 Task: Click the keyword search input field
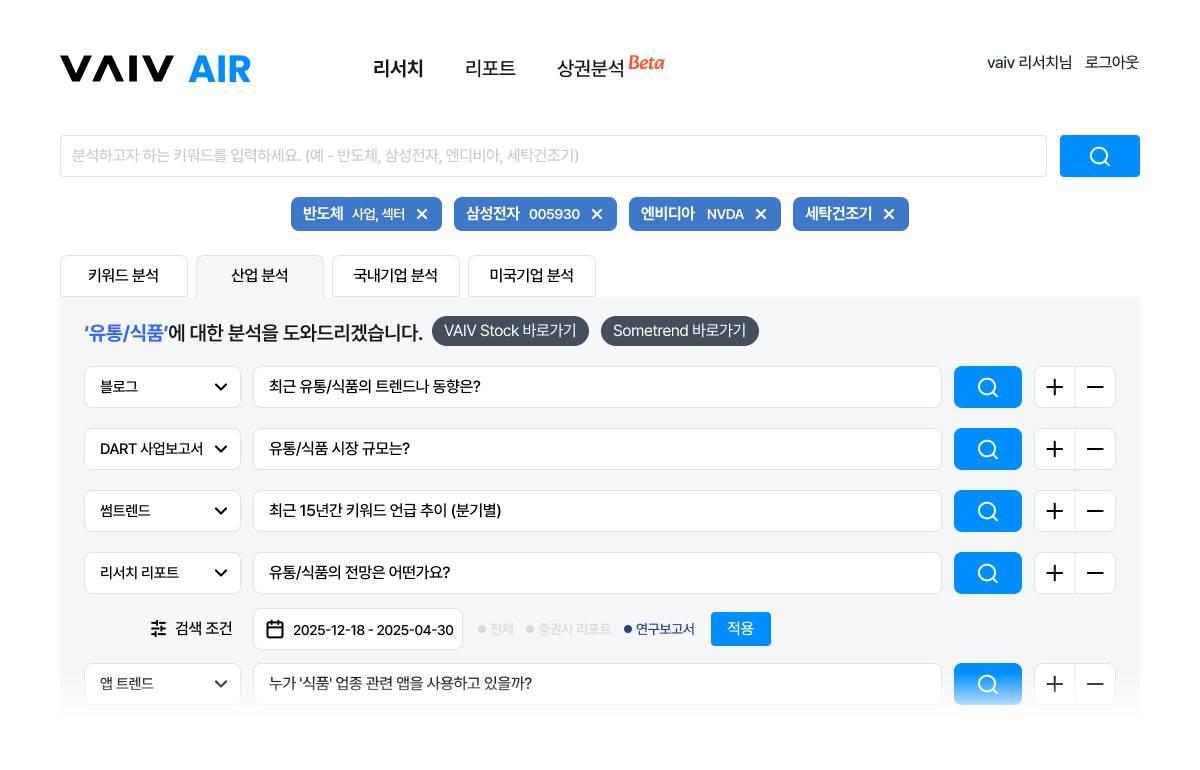[552, 156]
